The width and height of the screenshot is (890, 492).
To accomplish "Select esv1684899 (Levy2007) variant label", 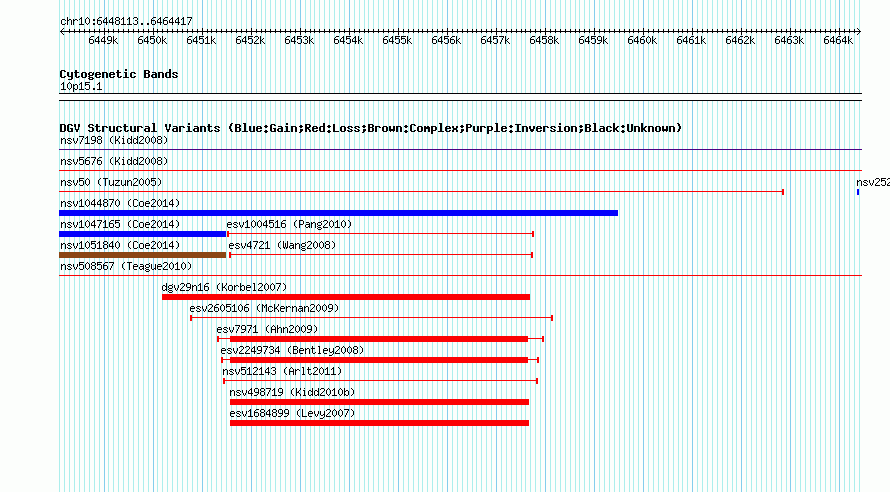I will (x=292, y=413).
